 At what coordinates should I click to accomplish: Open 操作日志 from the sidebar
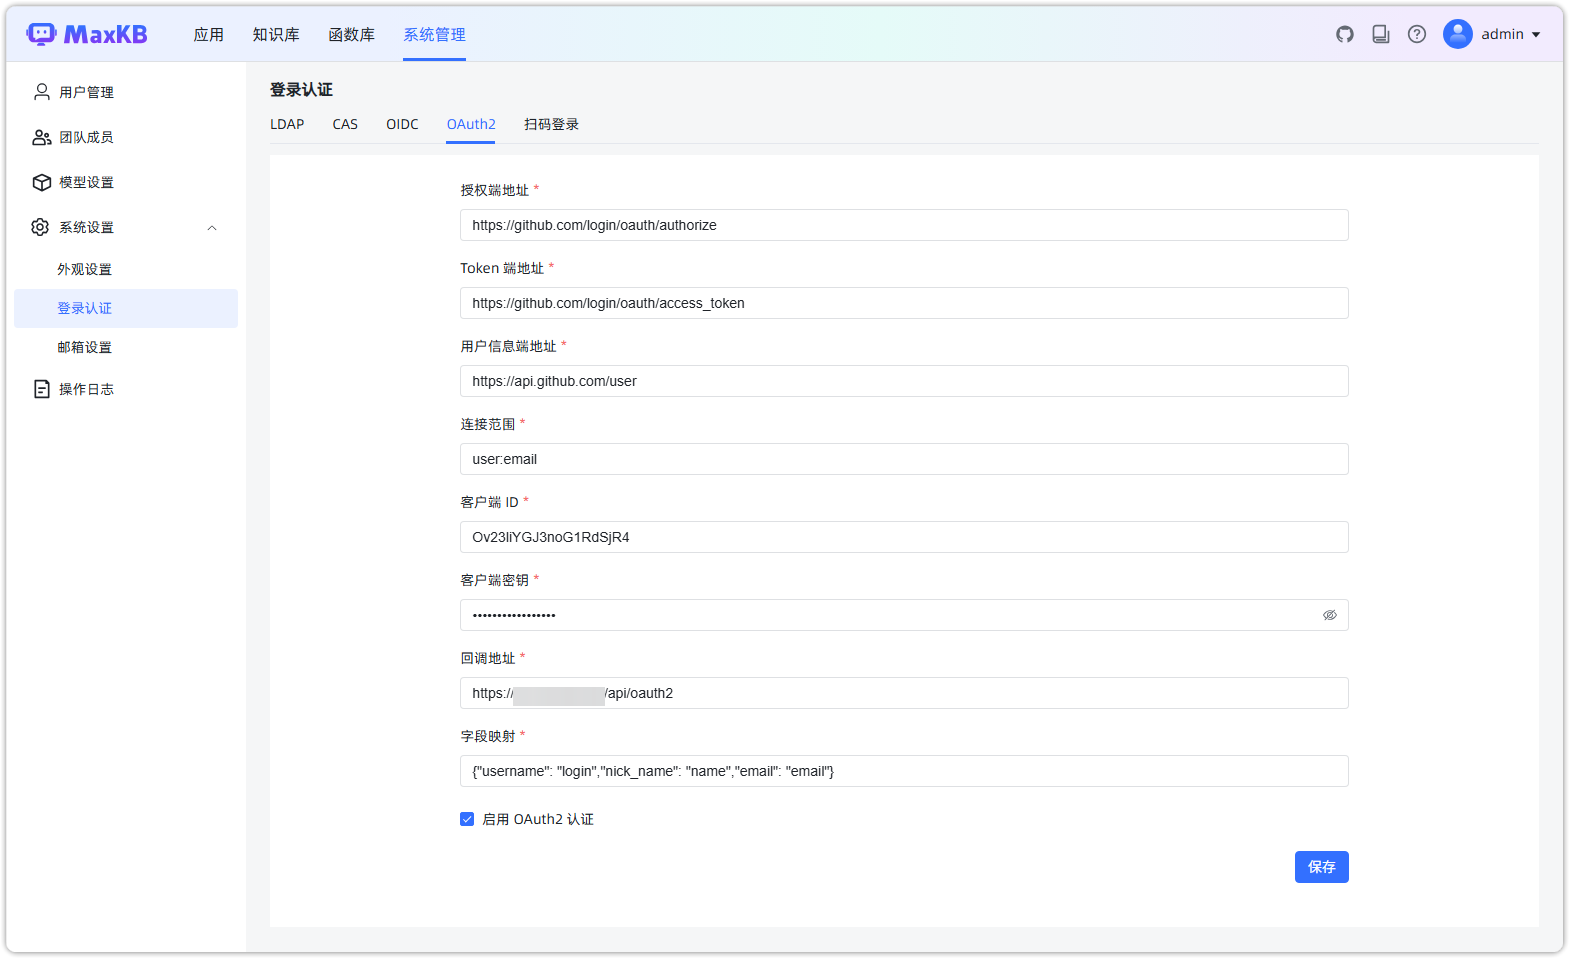tap(86, 389)
